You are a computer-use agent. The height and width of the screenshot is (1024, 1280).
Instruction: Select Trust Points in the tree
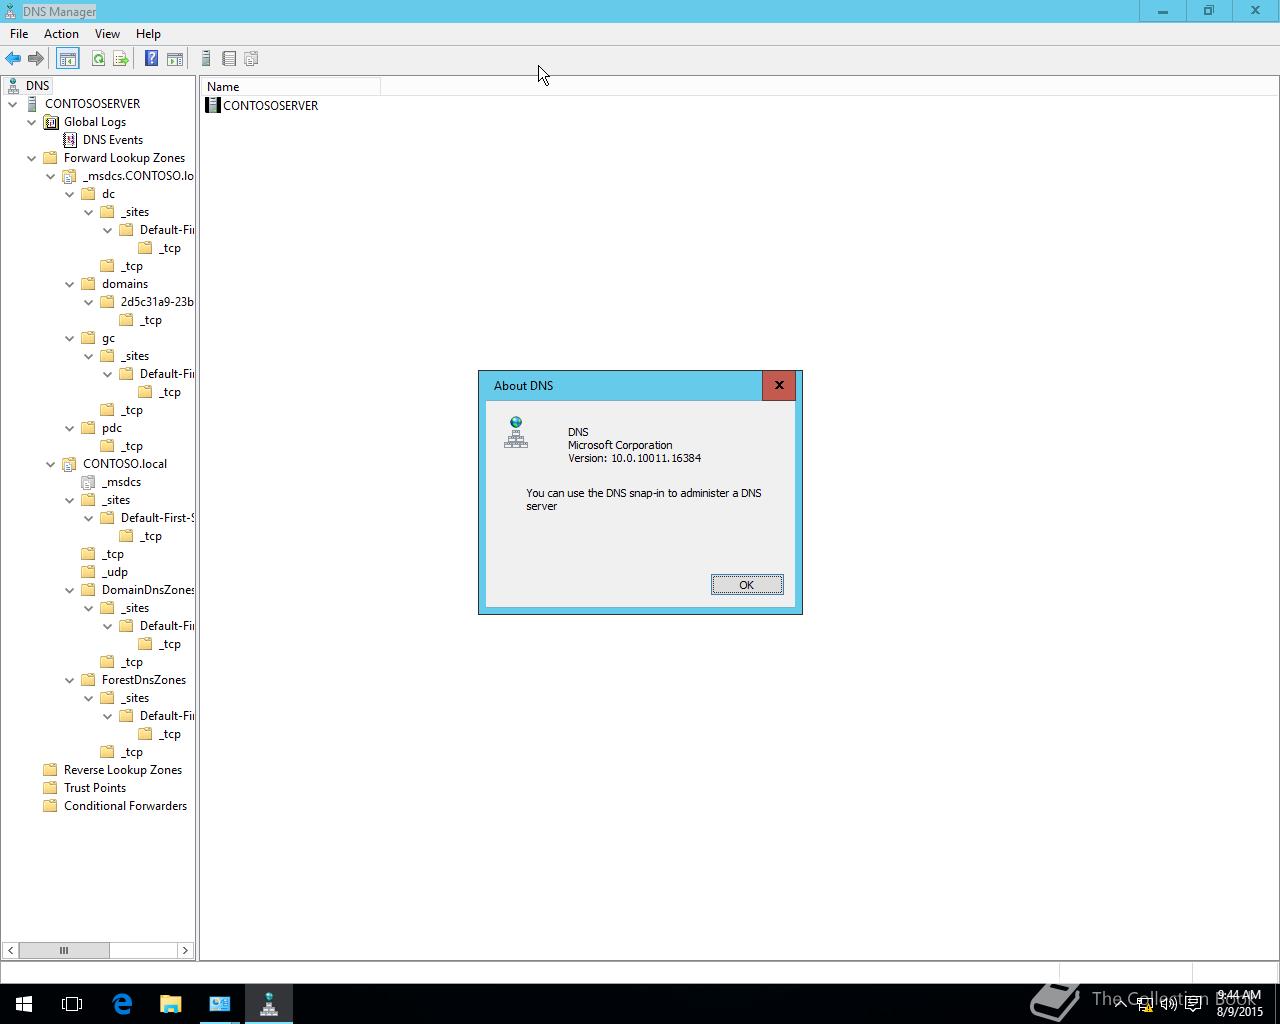point(95,788)
